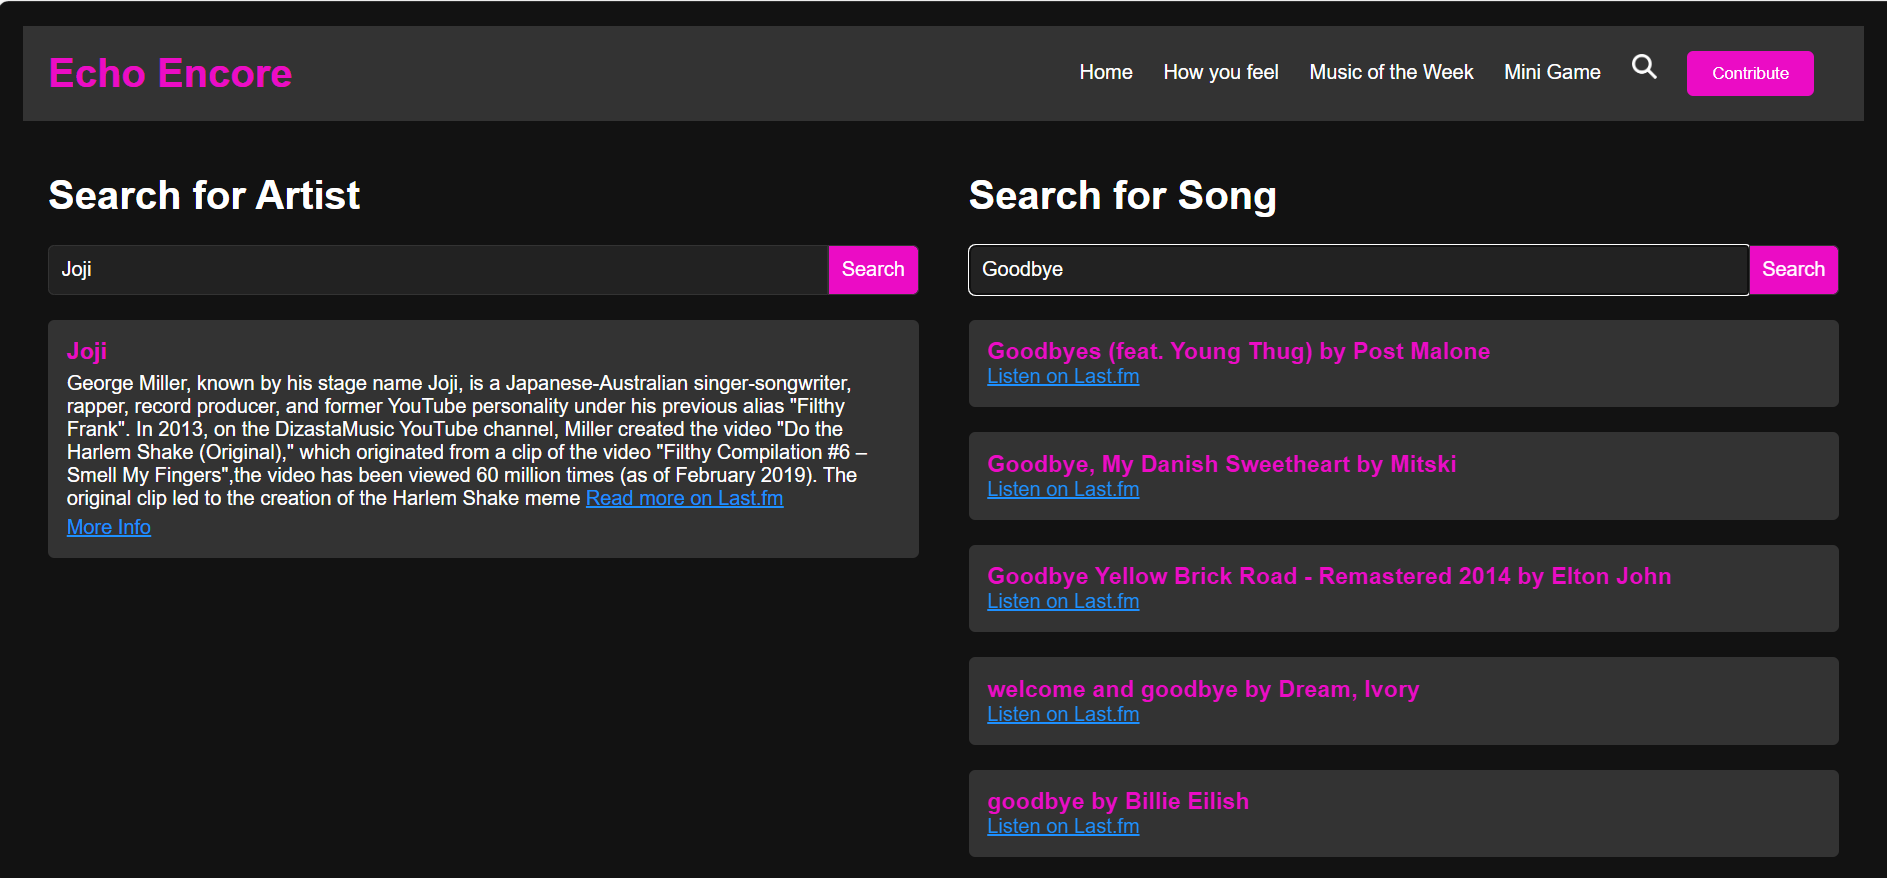Image resolution: width=1887 pixels, height=878 pixels.
Task: Click the Echo Encore logo
Action: pyautogui.click(x=170, y=73)
